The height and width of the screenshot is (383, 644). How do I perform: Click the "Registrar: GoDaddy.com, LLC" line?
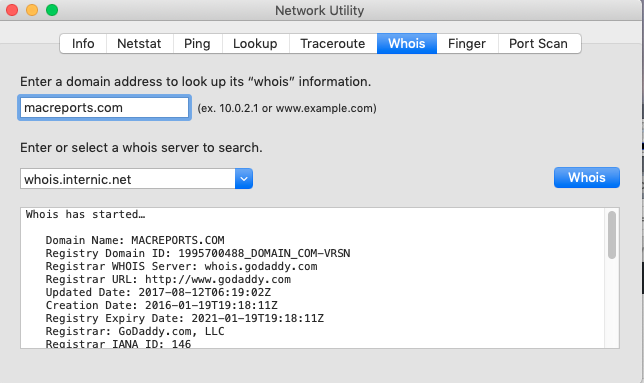pyautogui.click(x=135, y=331)
